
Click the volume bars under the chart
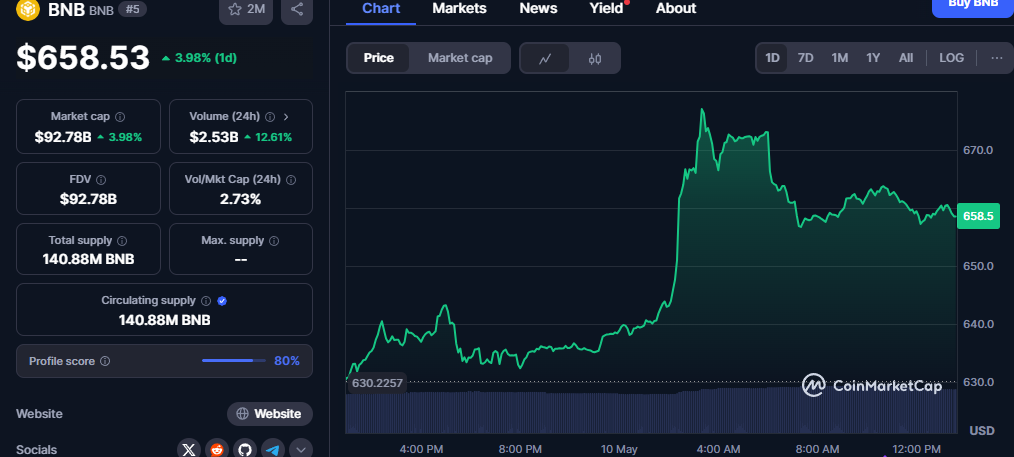click(651, 411)
